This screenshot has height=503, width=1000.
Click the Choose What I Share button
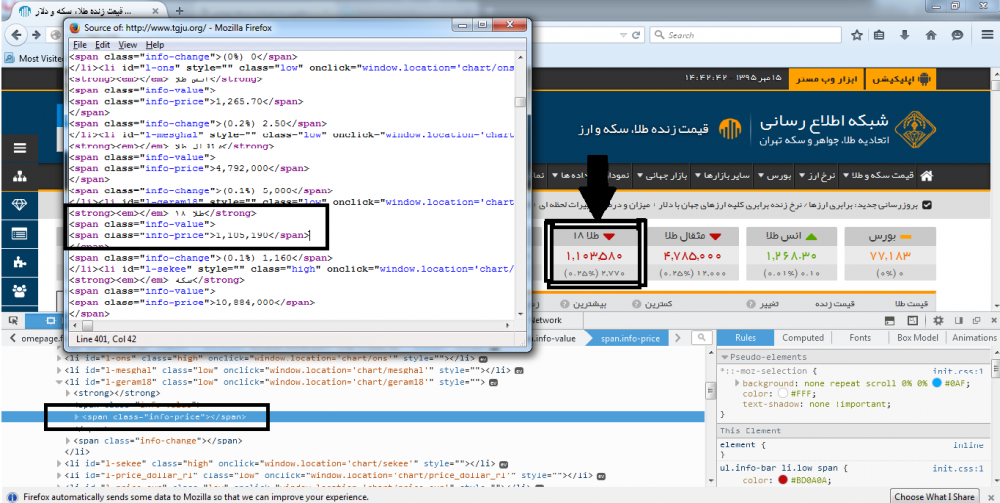point(935,496)
